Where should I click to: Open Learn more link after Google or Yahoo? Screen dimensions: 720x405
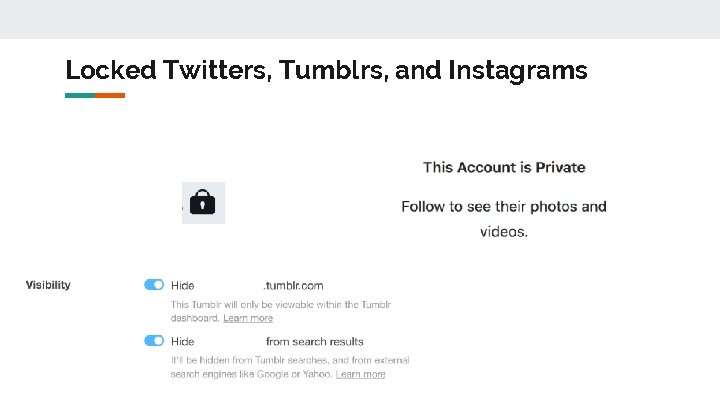360,374
